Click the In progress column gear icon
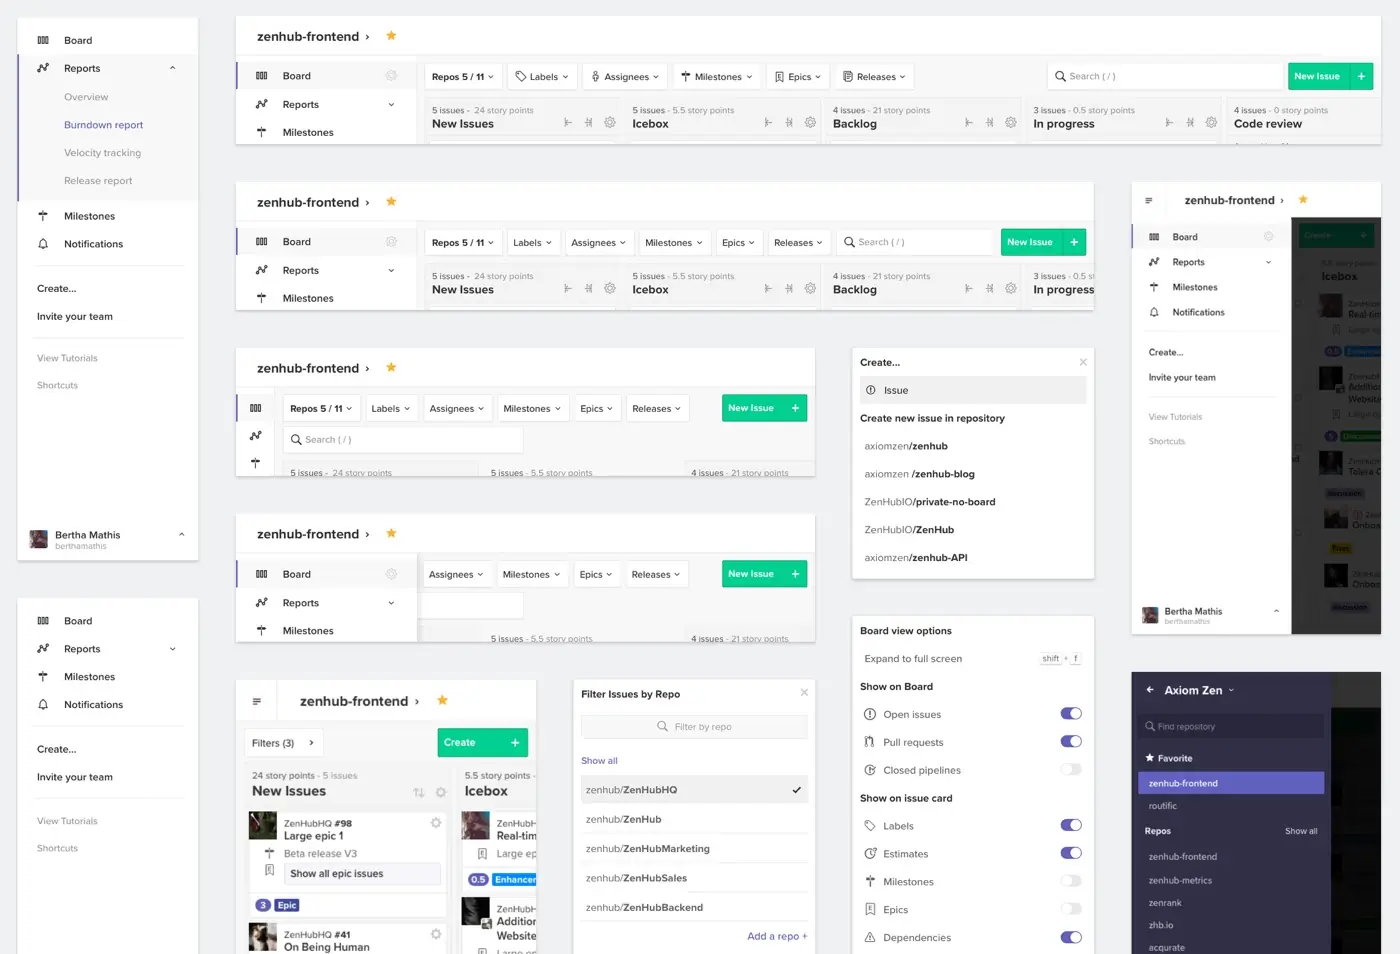Viewport: 1400px width, 954px height. click(1211, 123)
